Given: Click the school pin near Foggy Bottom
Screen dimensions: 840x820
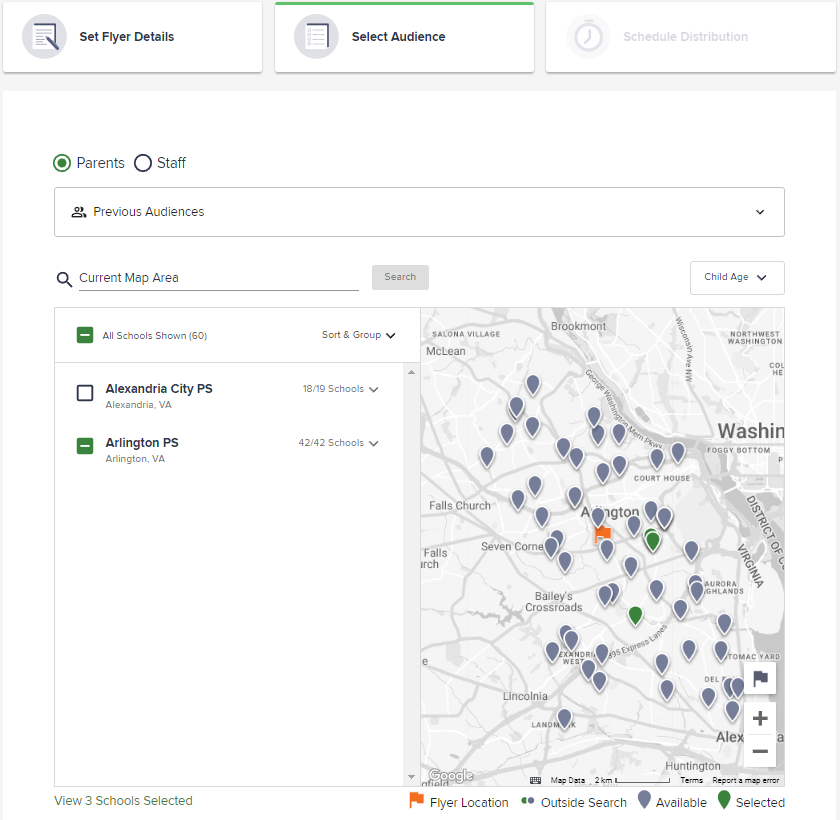Looking at the screenshot, I should (678, 453).
